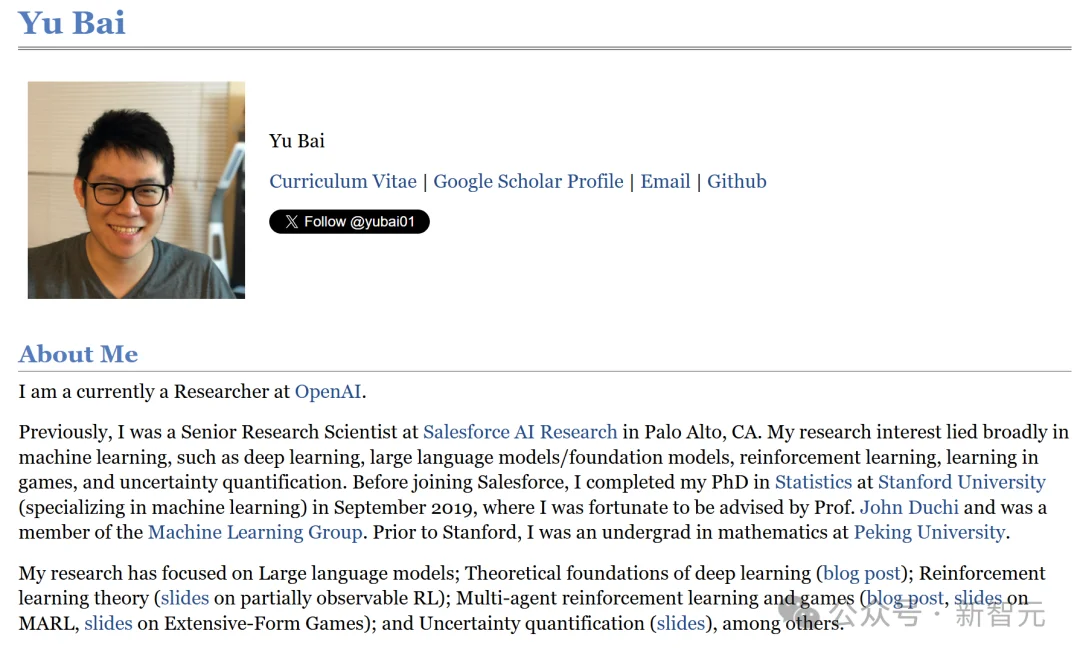Visit the Google Scholar Profile link
The width and height of the screenshot is (1080, 657).
pyautogui.click(x=528, y=181)
